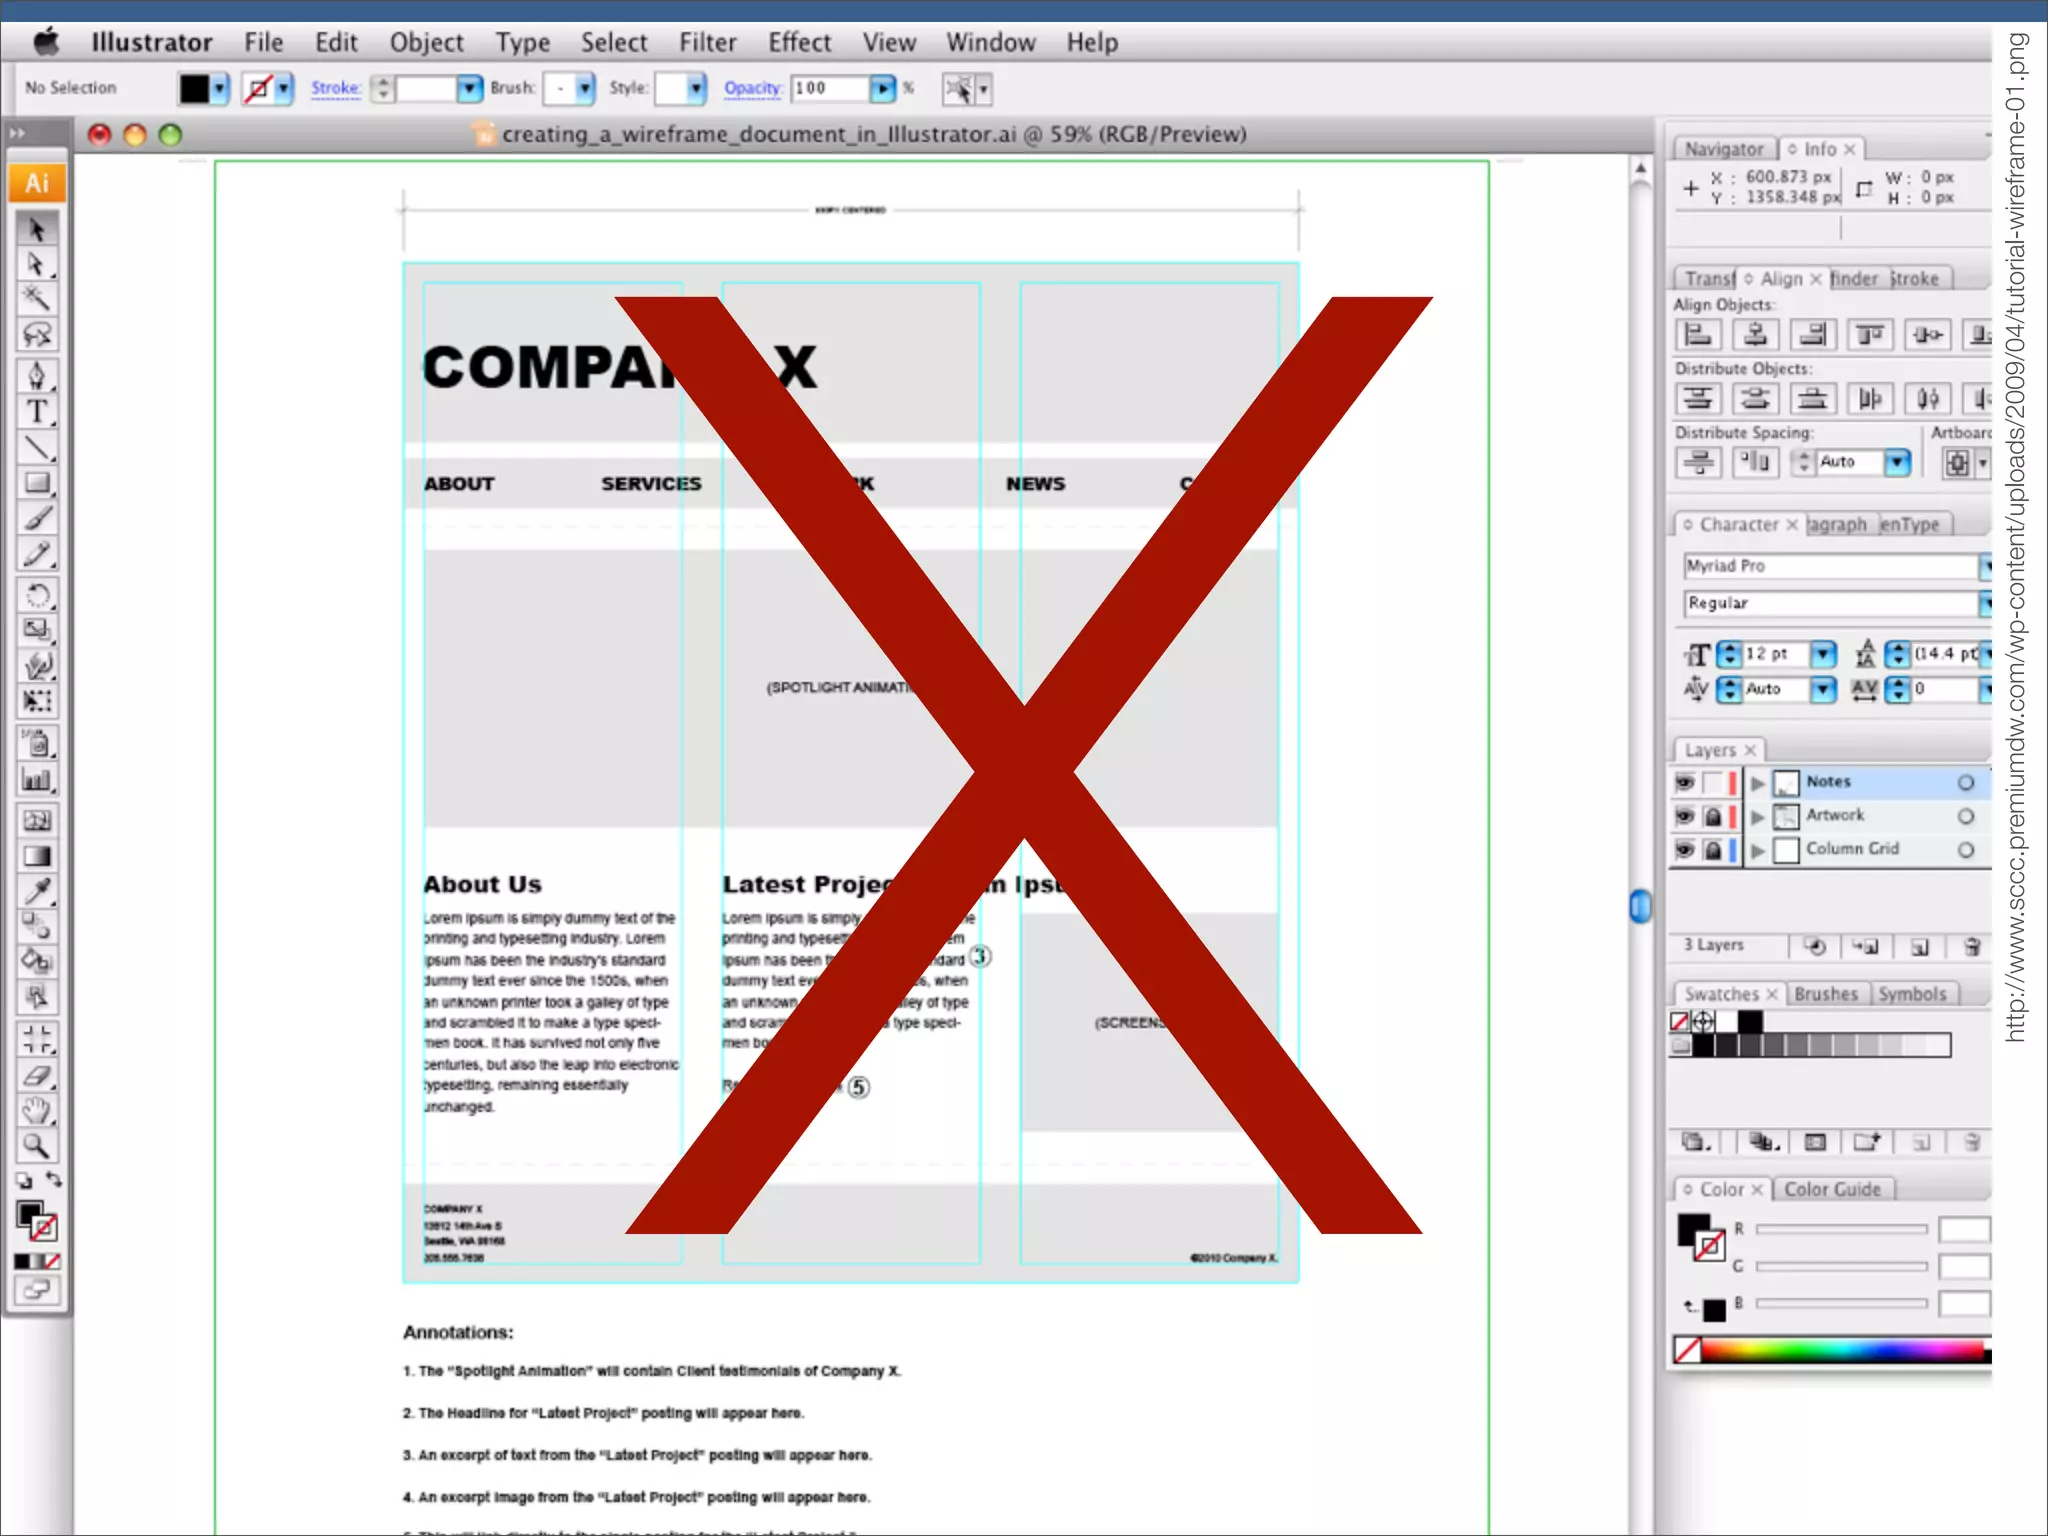Select the Blend tool
Viewport: 2048px width, 1536px height.
click(37, 926)
